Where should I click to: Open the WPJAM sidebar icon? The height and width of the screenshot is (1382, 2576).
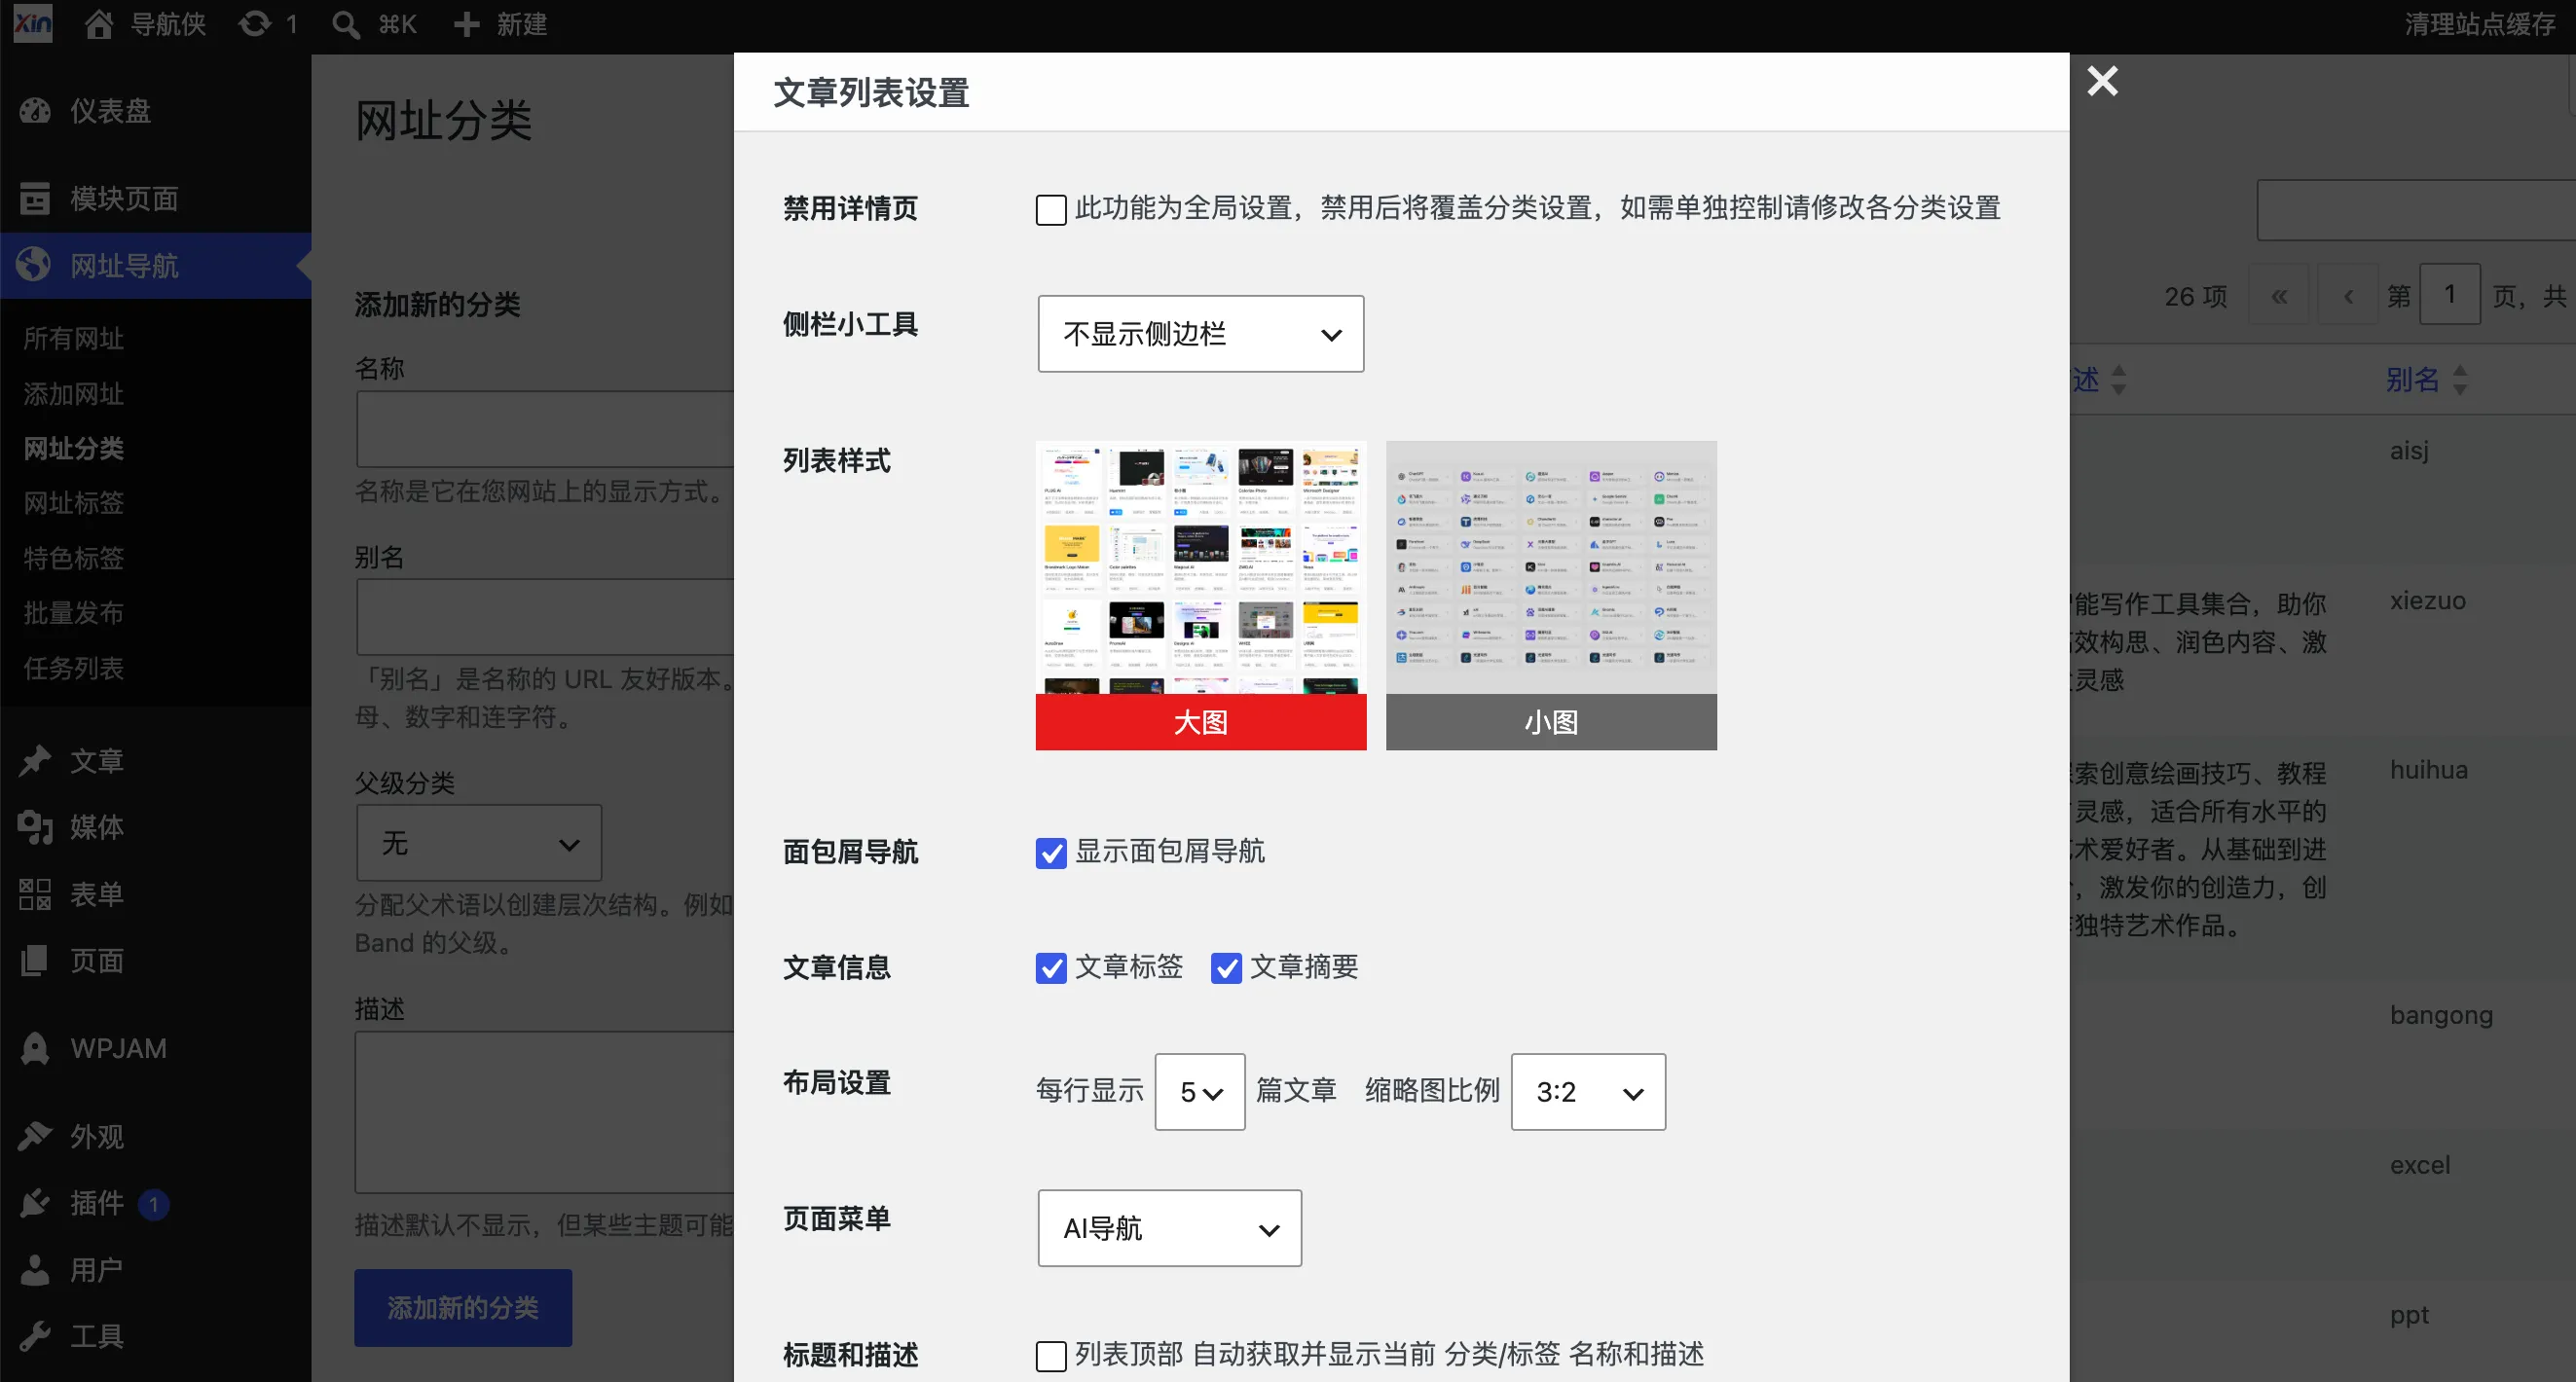(x=35, y=1048)
